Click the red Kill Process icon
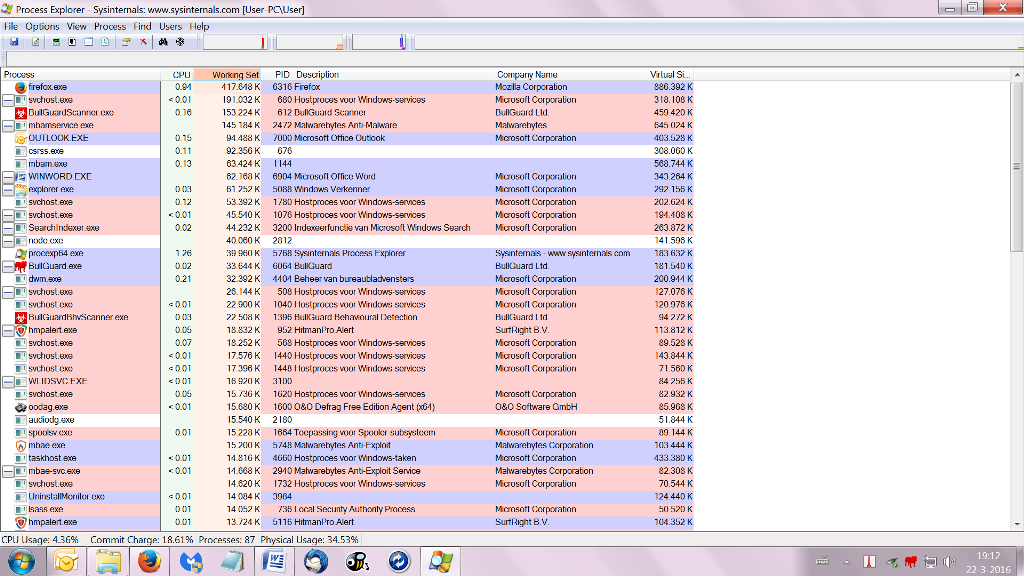1024x576 pixels. click(x=143, y=42)
